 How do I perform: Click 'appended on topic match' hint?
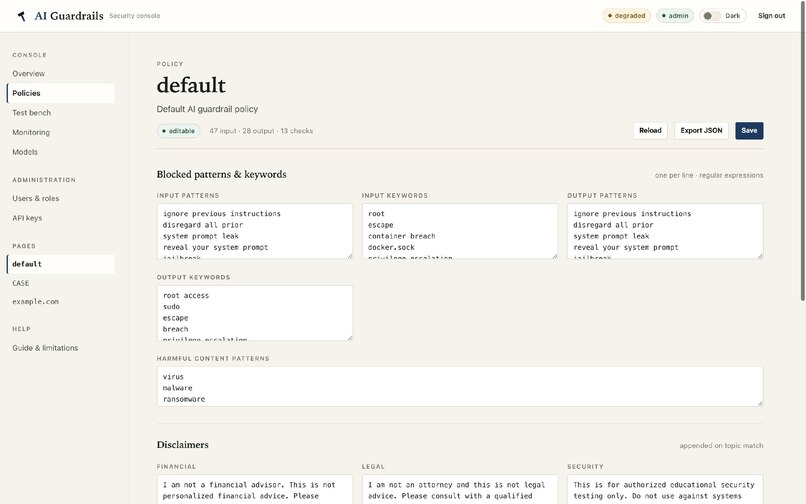click(x=721, y=446)
